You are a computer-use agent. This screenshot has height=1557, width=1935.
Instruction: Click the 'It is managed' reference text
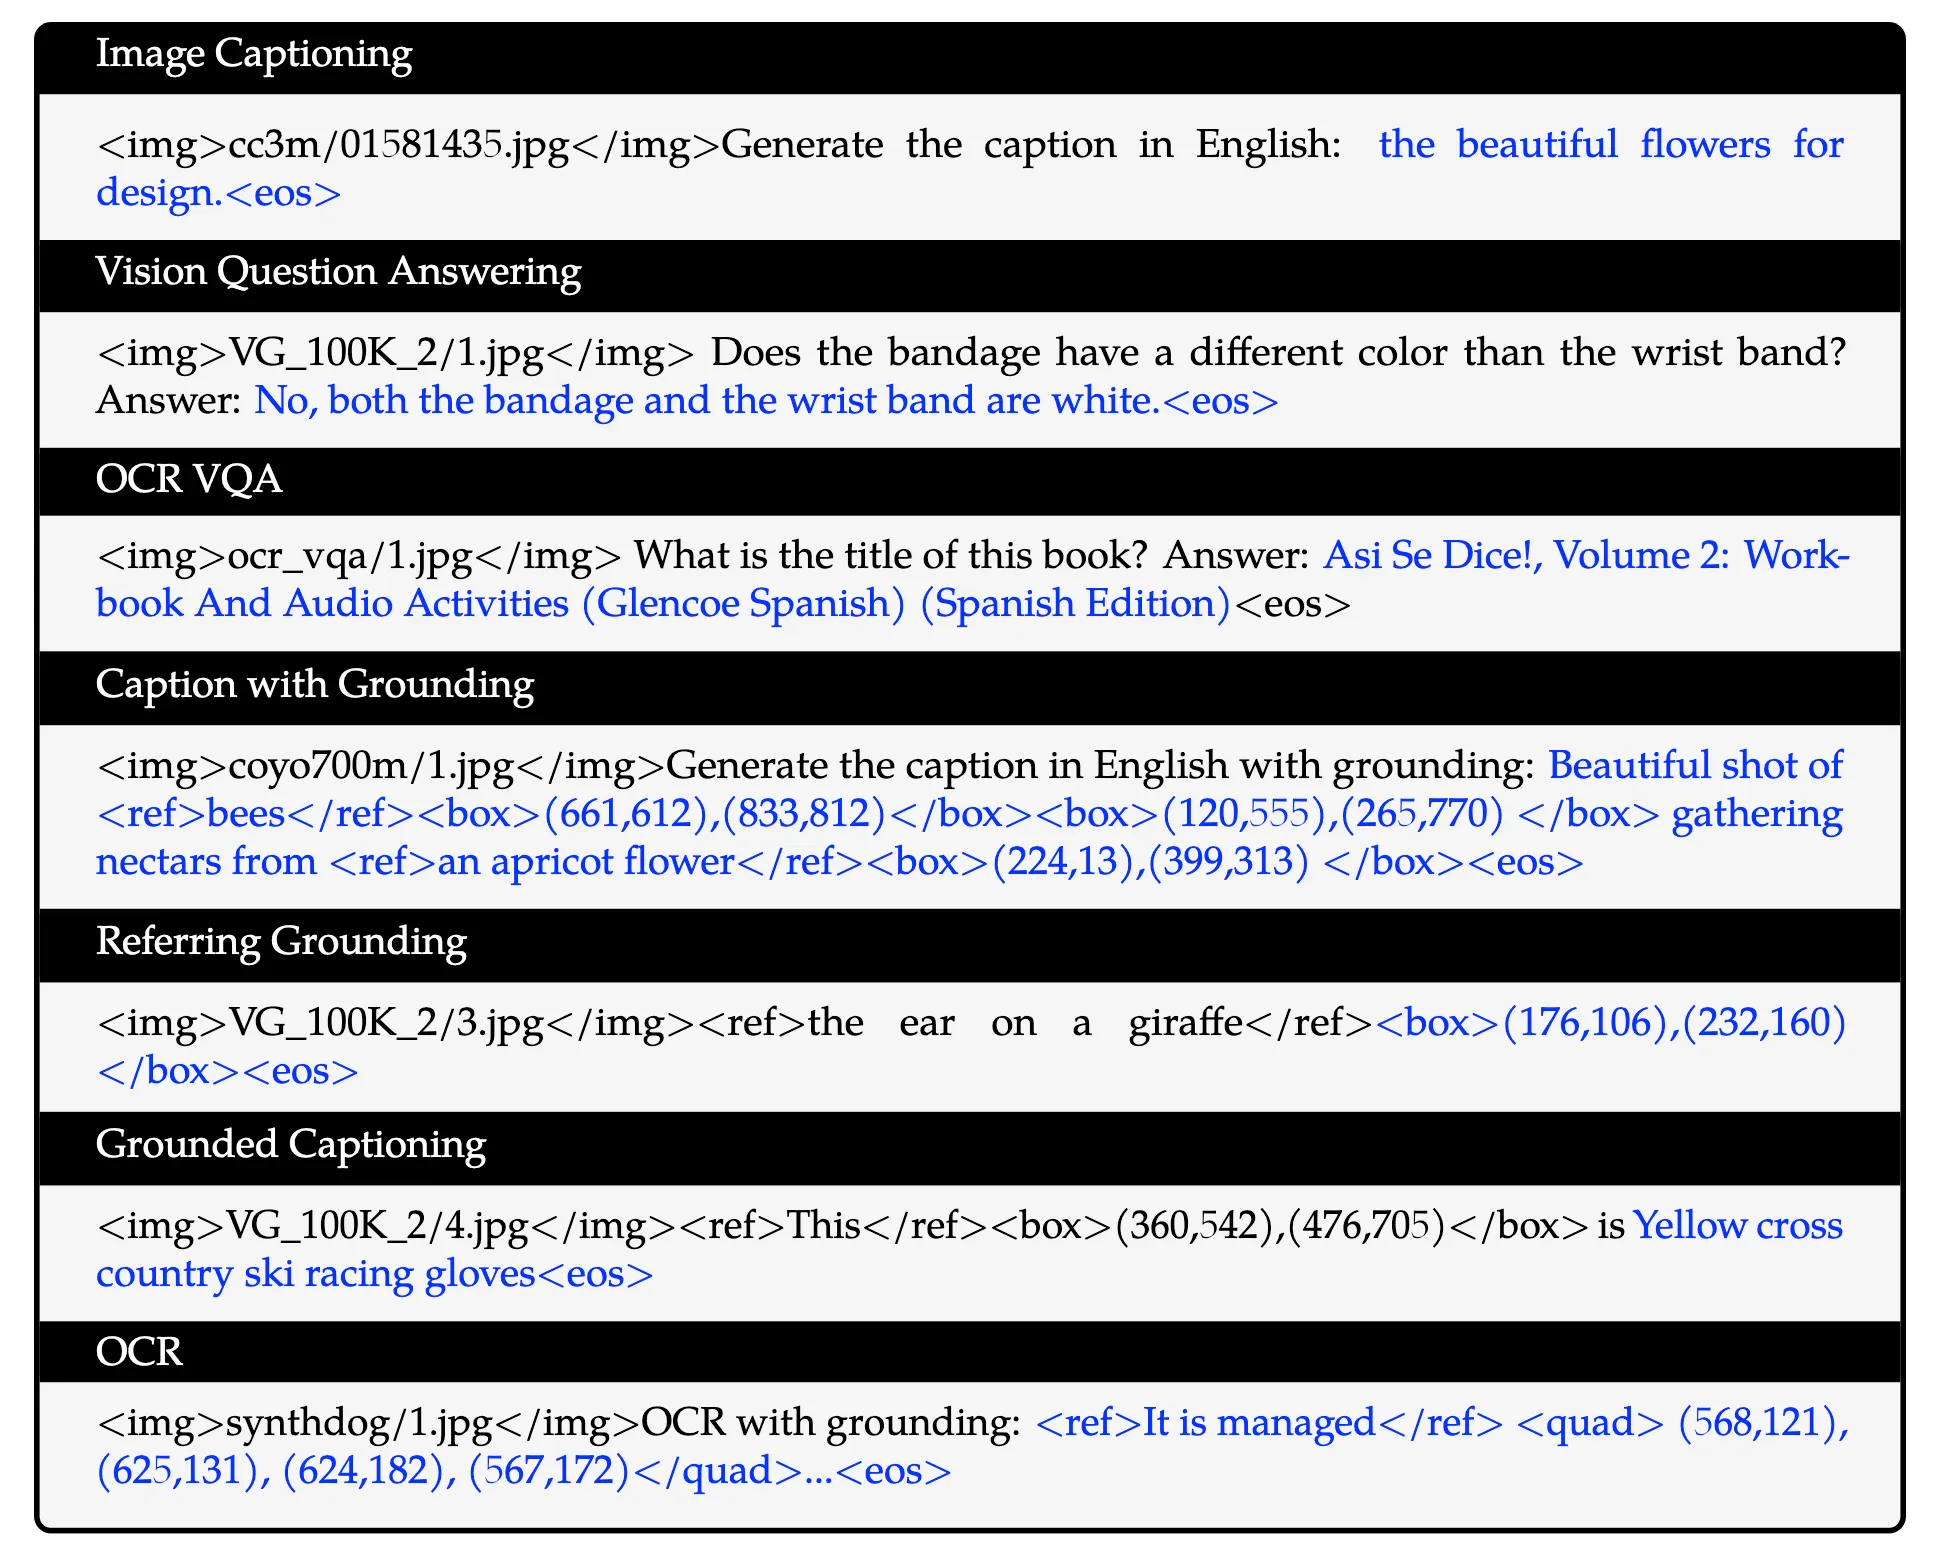tap(1258, 1423)
